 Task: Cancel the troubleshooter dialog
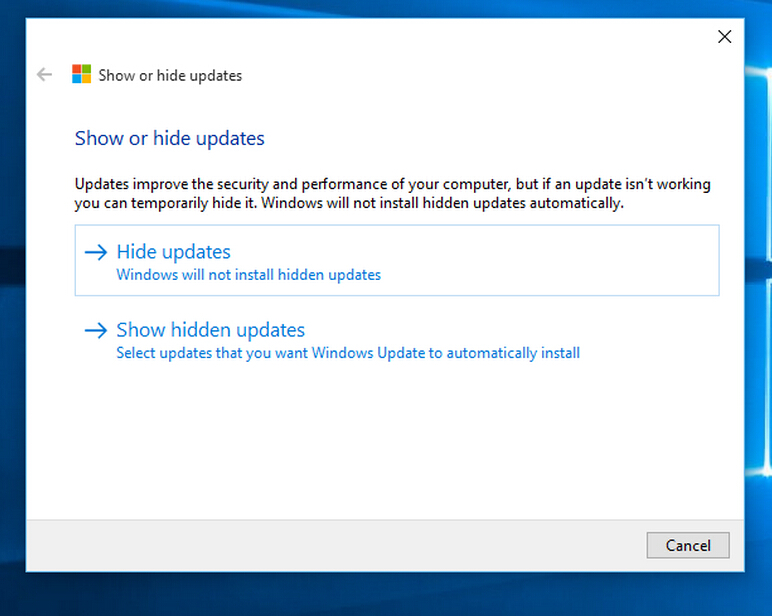688,545
